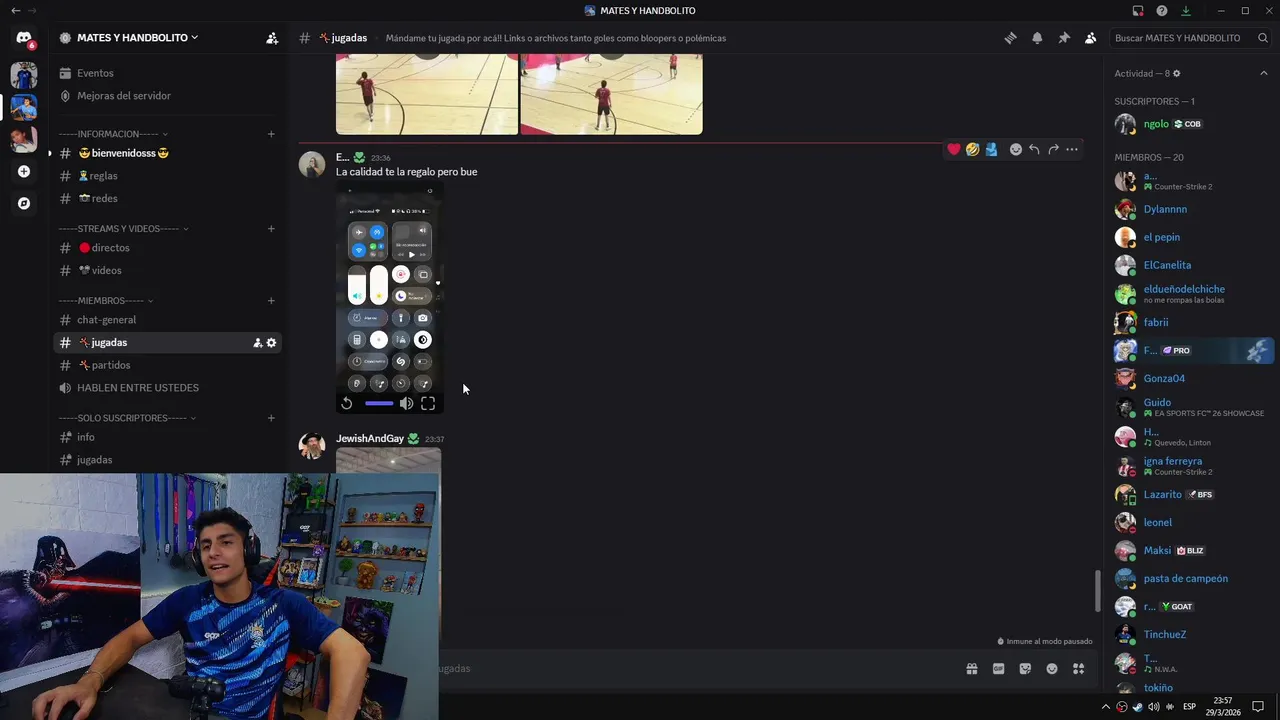The width and height of the screenshot is (1280, 720).
Task: Collapse STREAMS Y VIDEOS category
Action: [x=123, y=229]
